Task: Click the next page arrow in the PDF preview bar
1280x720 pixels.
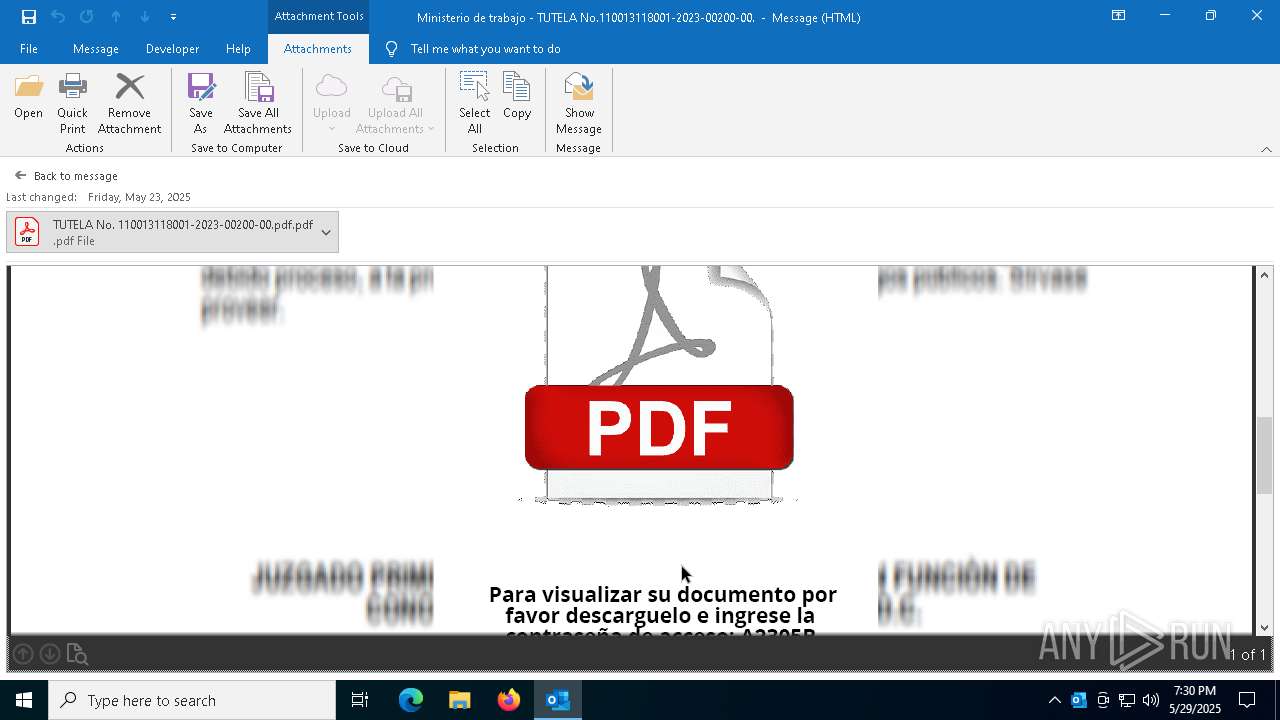Action: [49, 654]
